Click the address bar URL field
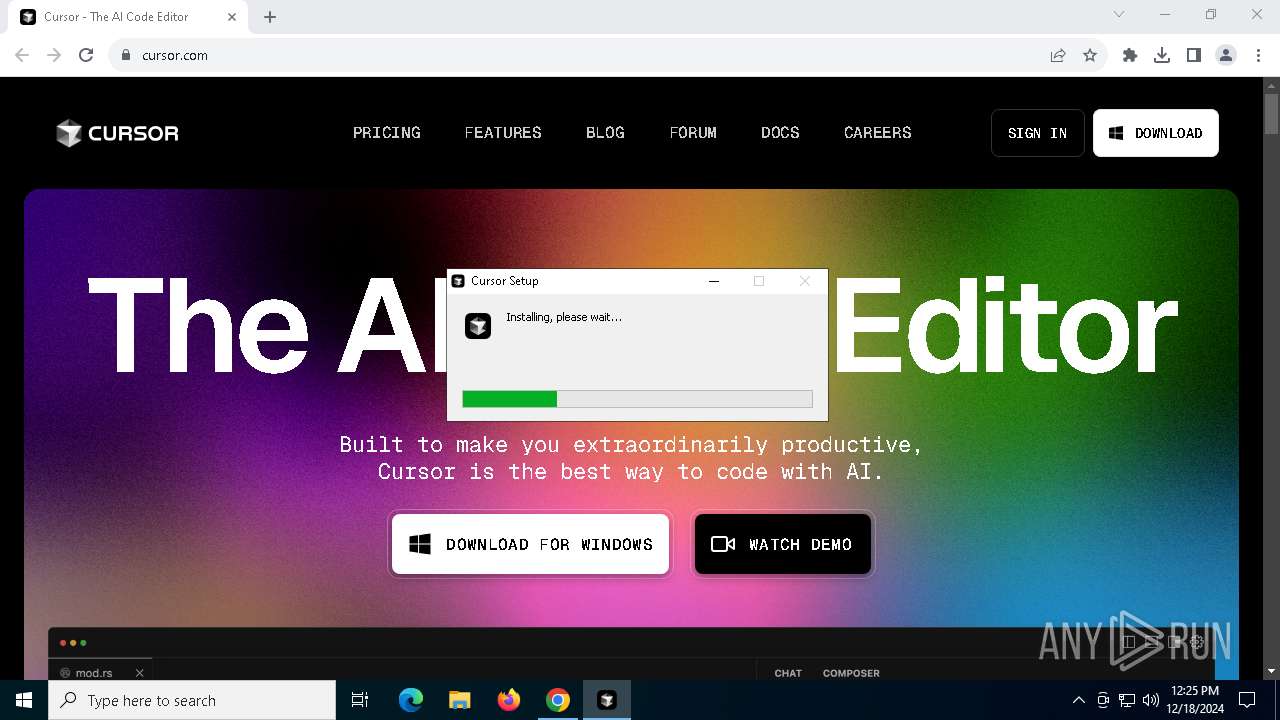 590,55
